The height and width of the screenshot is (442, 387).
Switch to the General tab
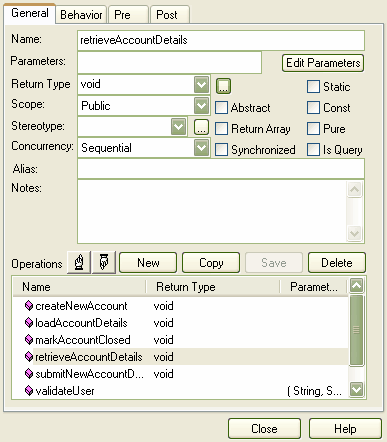point(30,13)
